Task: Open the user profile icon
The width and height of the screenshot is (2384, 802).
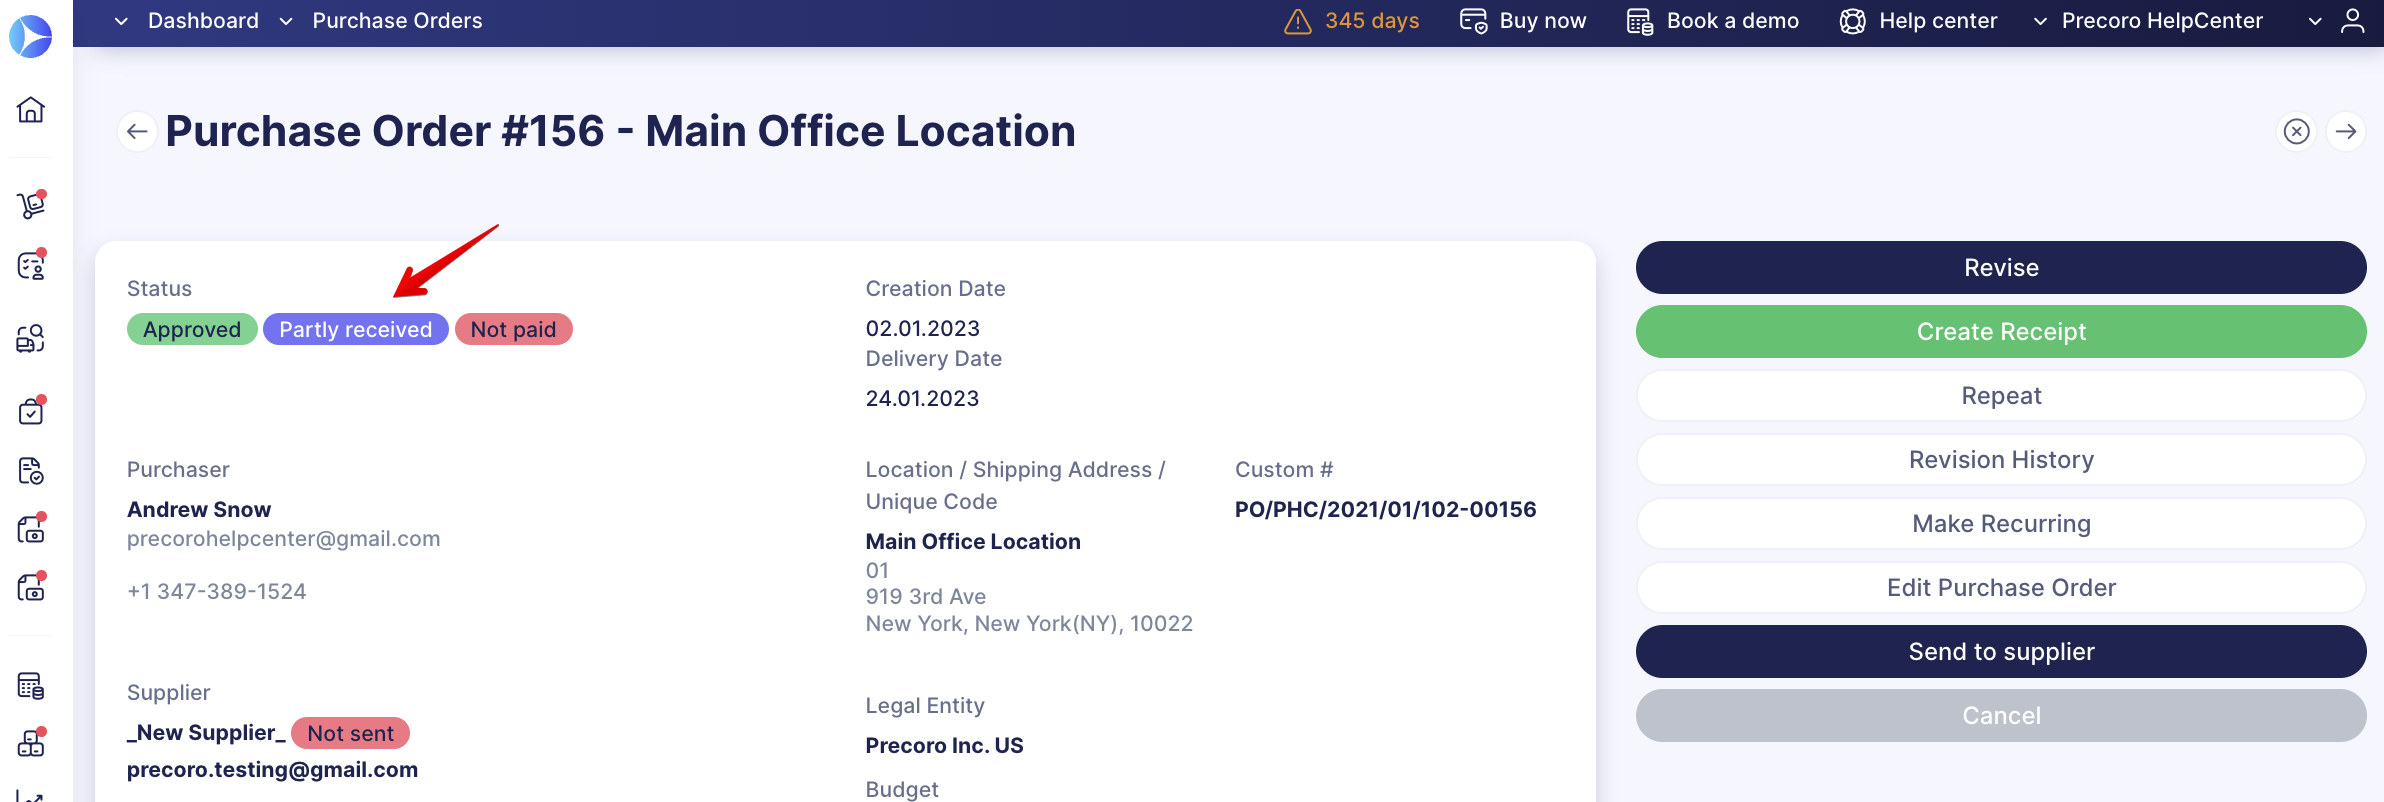Action: [2353, 21]
